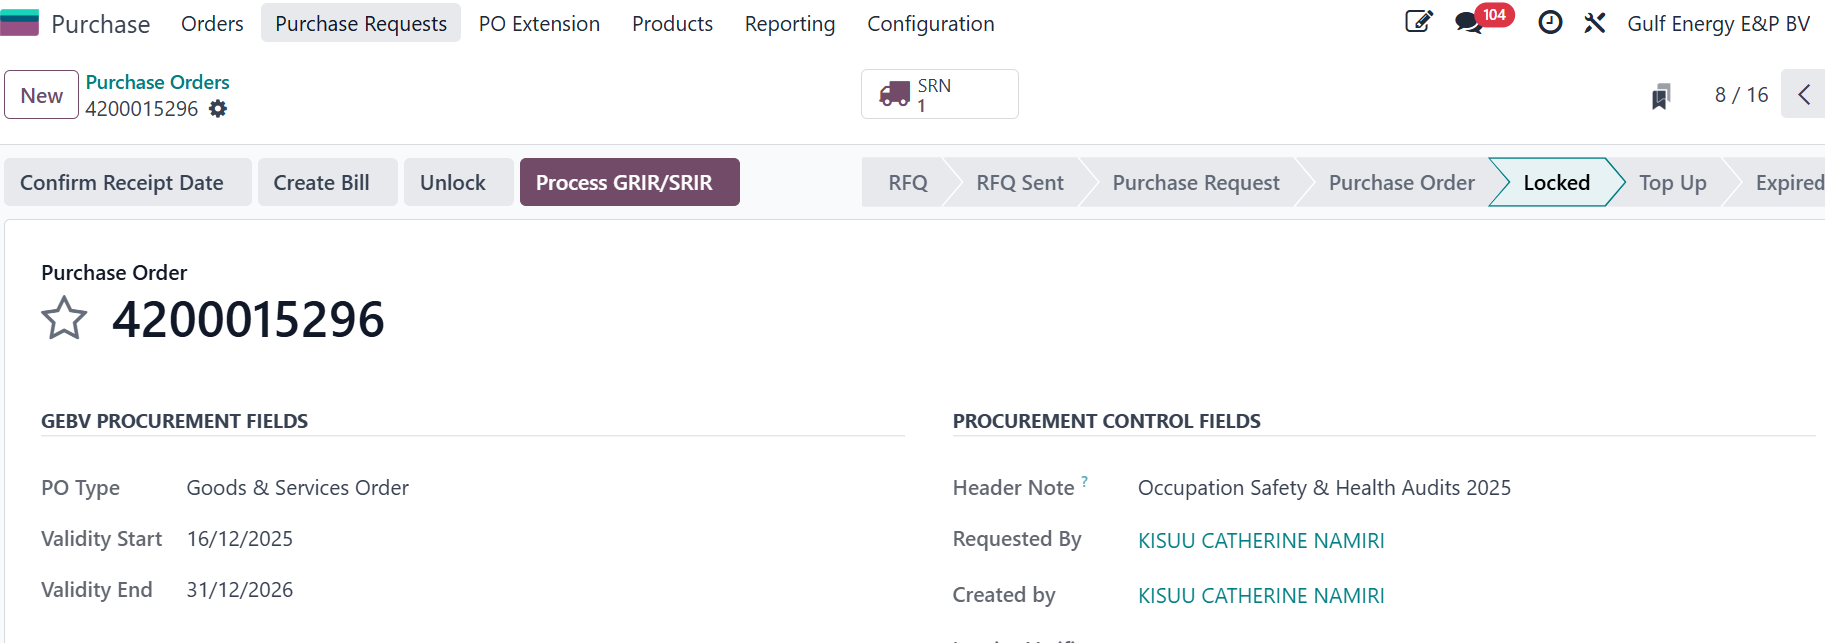The height and width of the screenshot is (643, 1825).
Task: Open Purchase Orders breadcrumb link
Action: click(x=157, y=82)
